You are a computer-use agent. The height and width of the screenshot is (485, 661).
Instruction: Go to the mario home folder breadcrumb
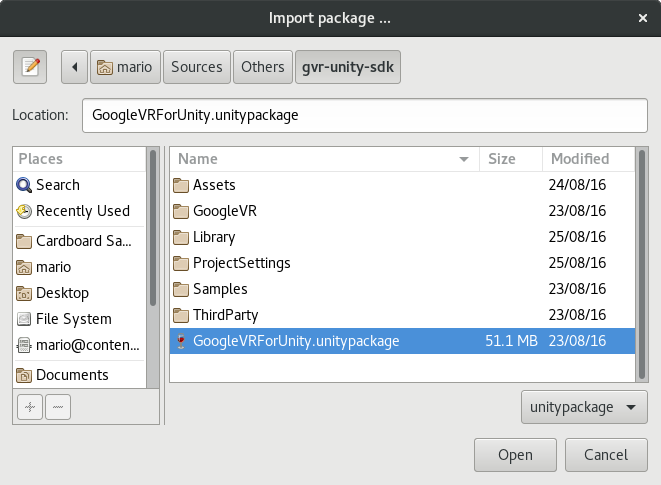pos(125,67)
